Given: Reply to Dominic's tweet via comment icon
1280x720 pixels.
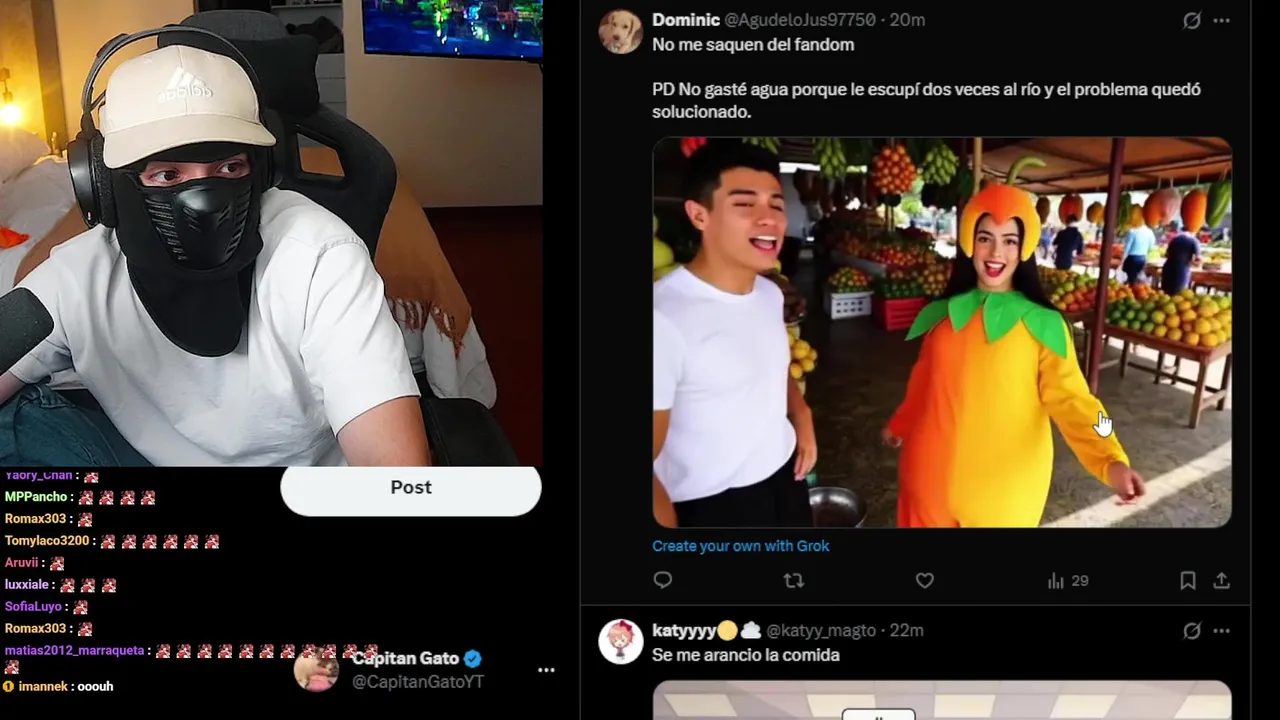Looking at the screenshot, I should [662, 580].
